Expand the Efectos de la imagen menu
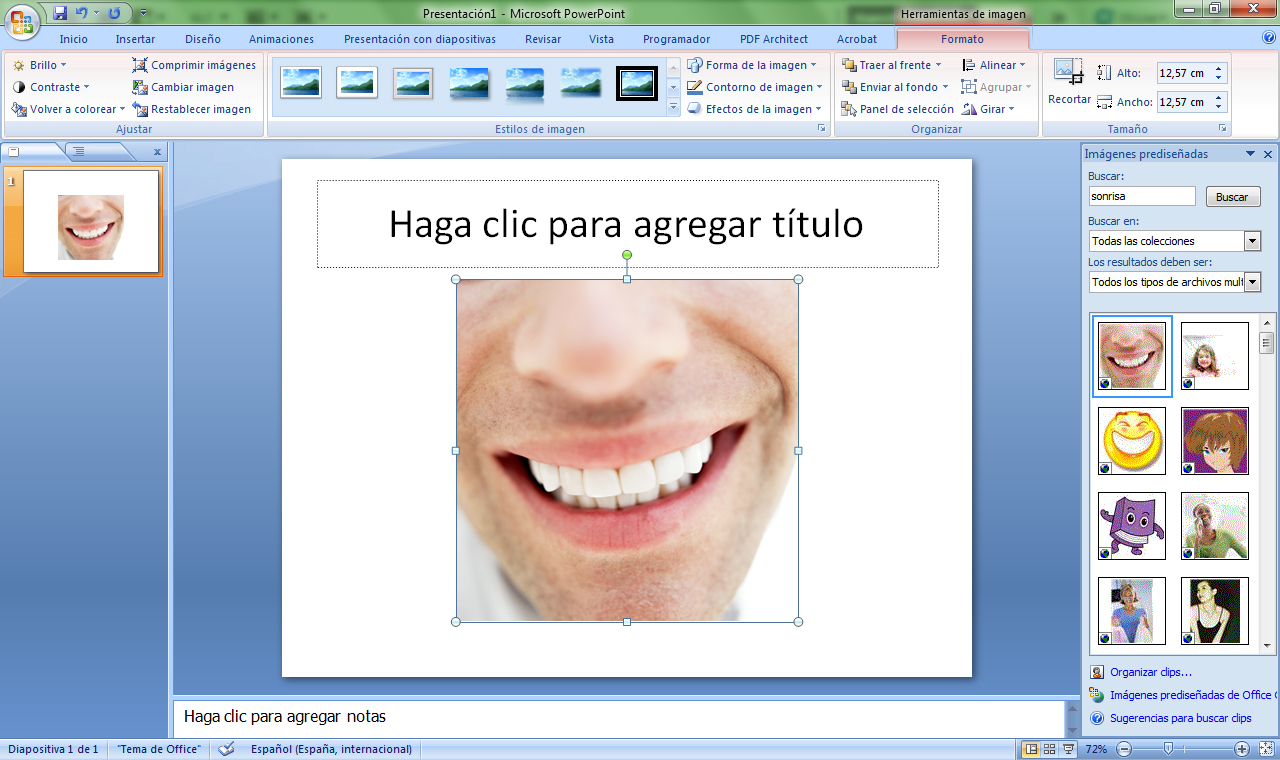 coord(756,109)
